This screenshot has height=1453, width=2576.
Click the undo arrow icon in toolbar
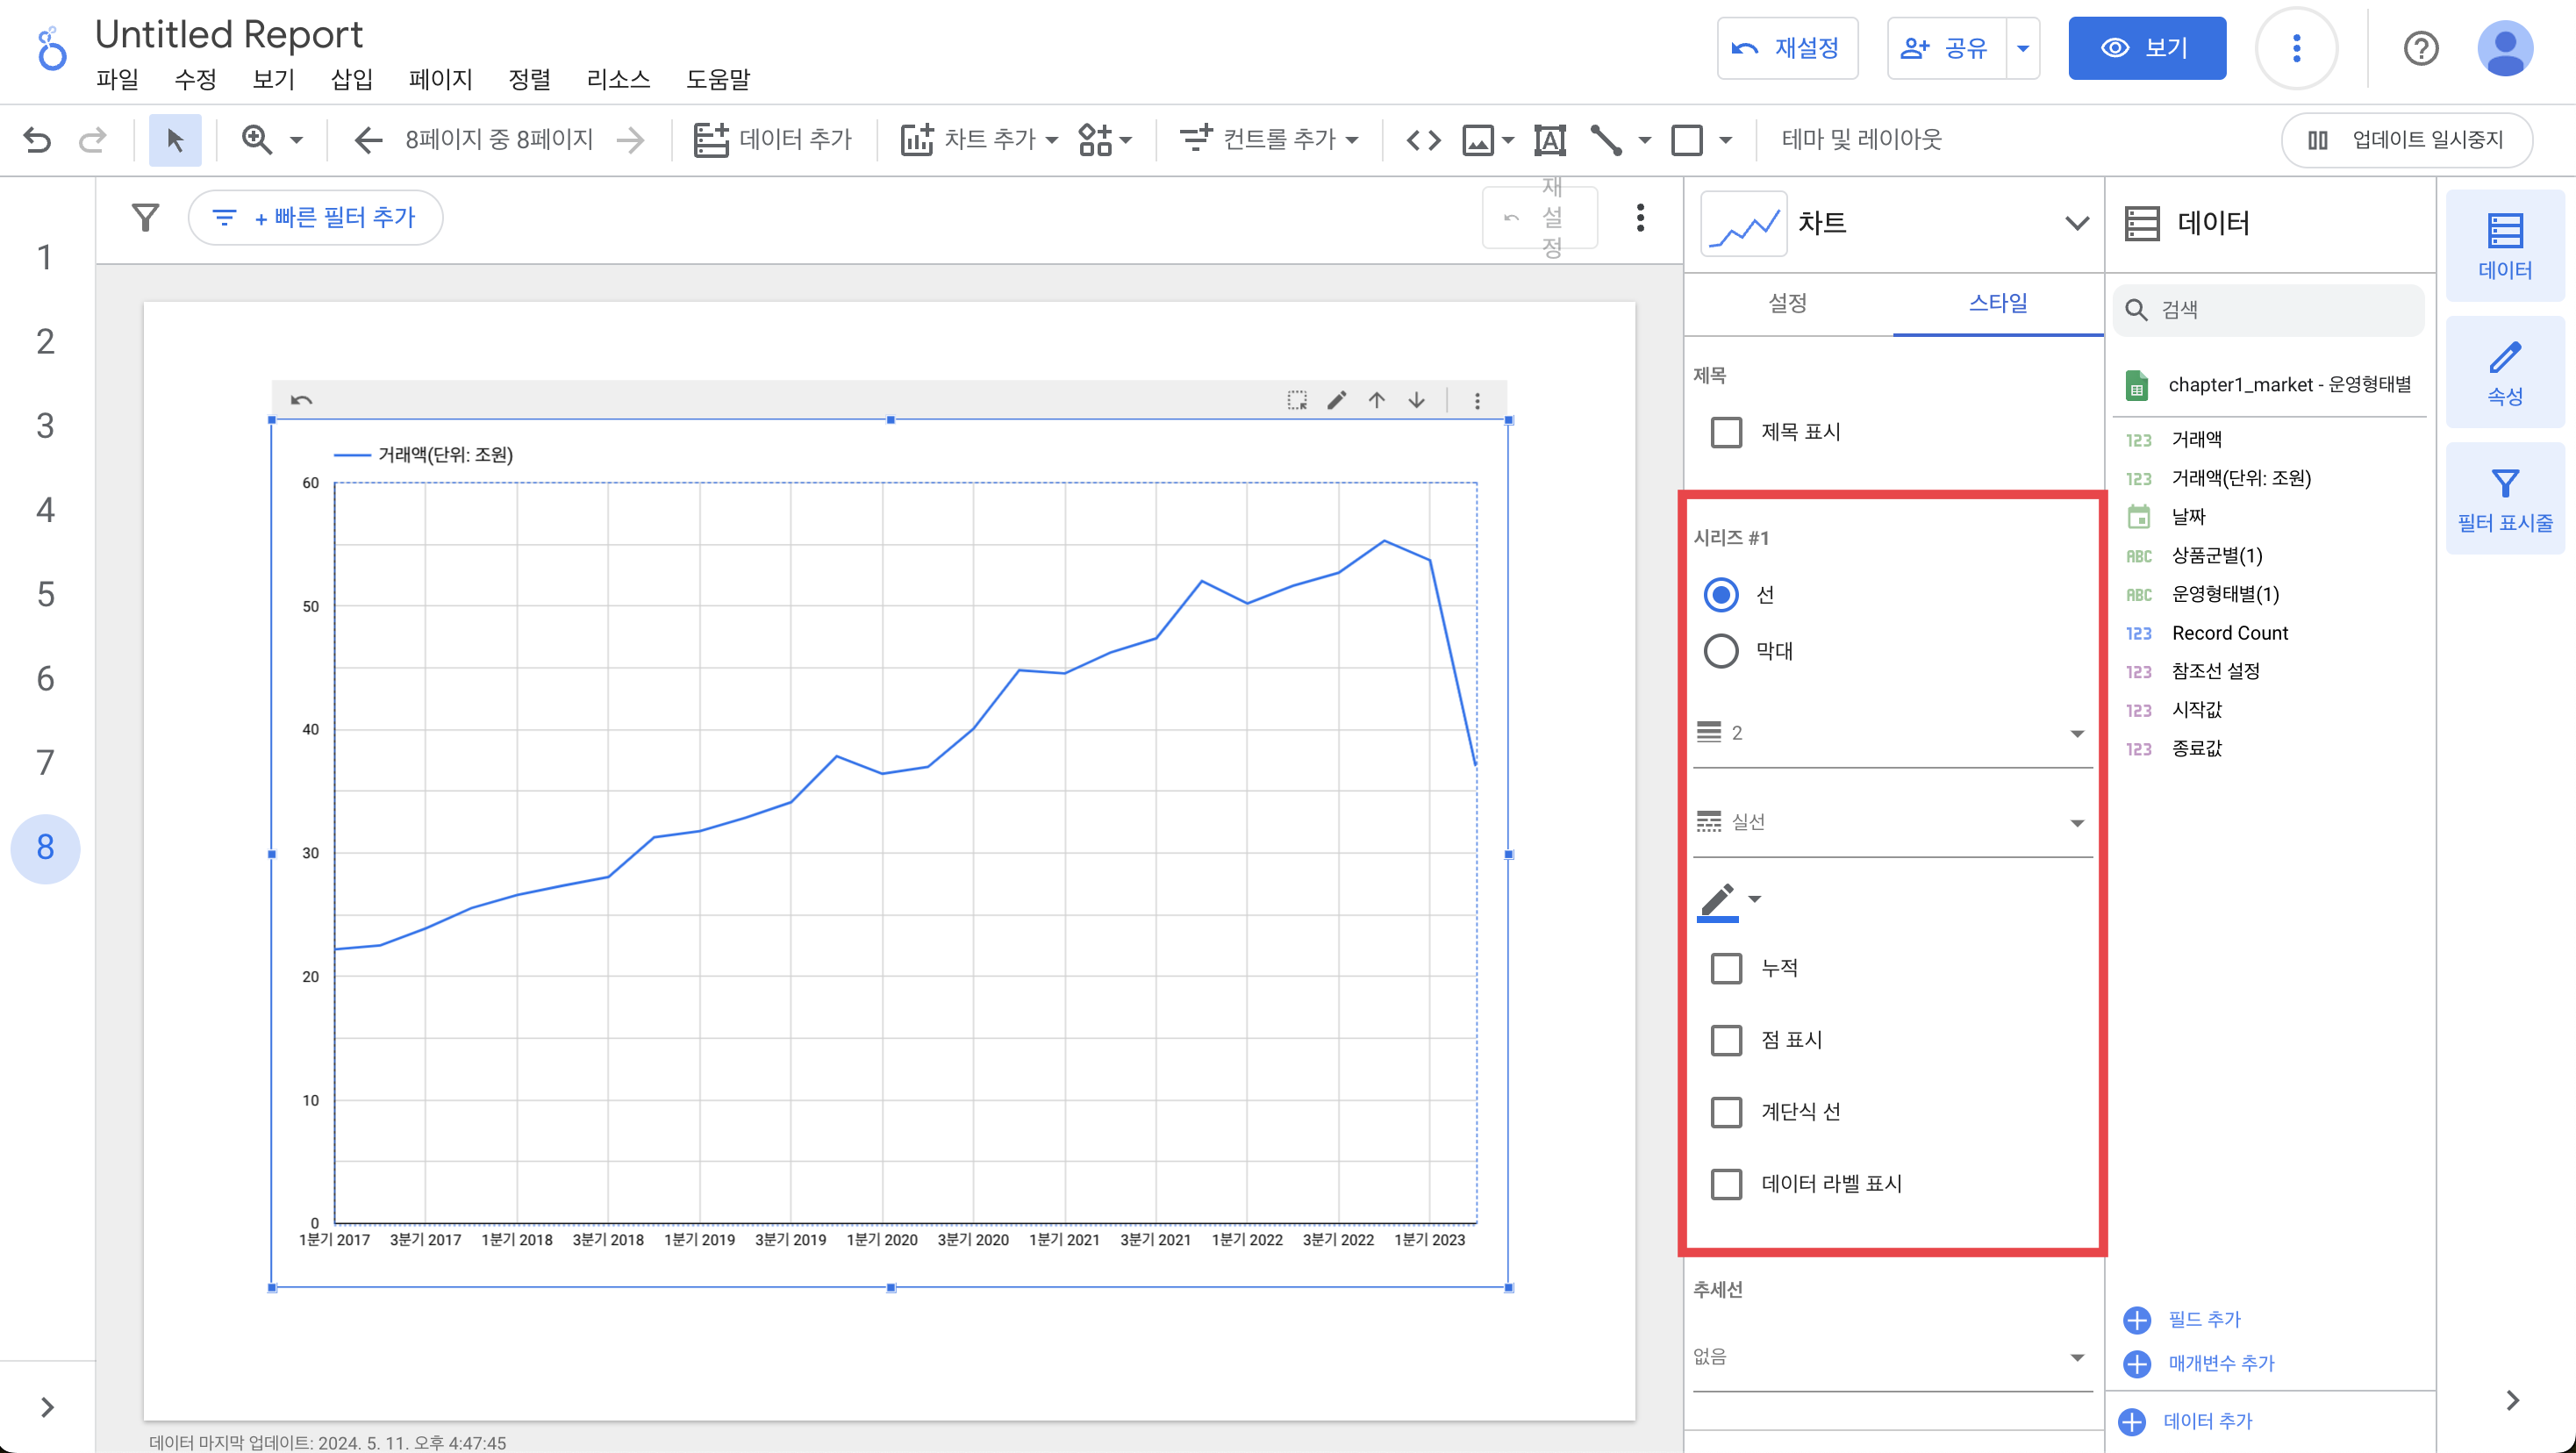tap(37, 139)
